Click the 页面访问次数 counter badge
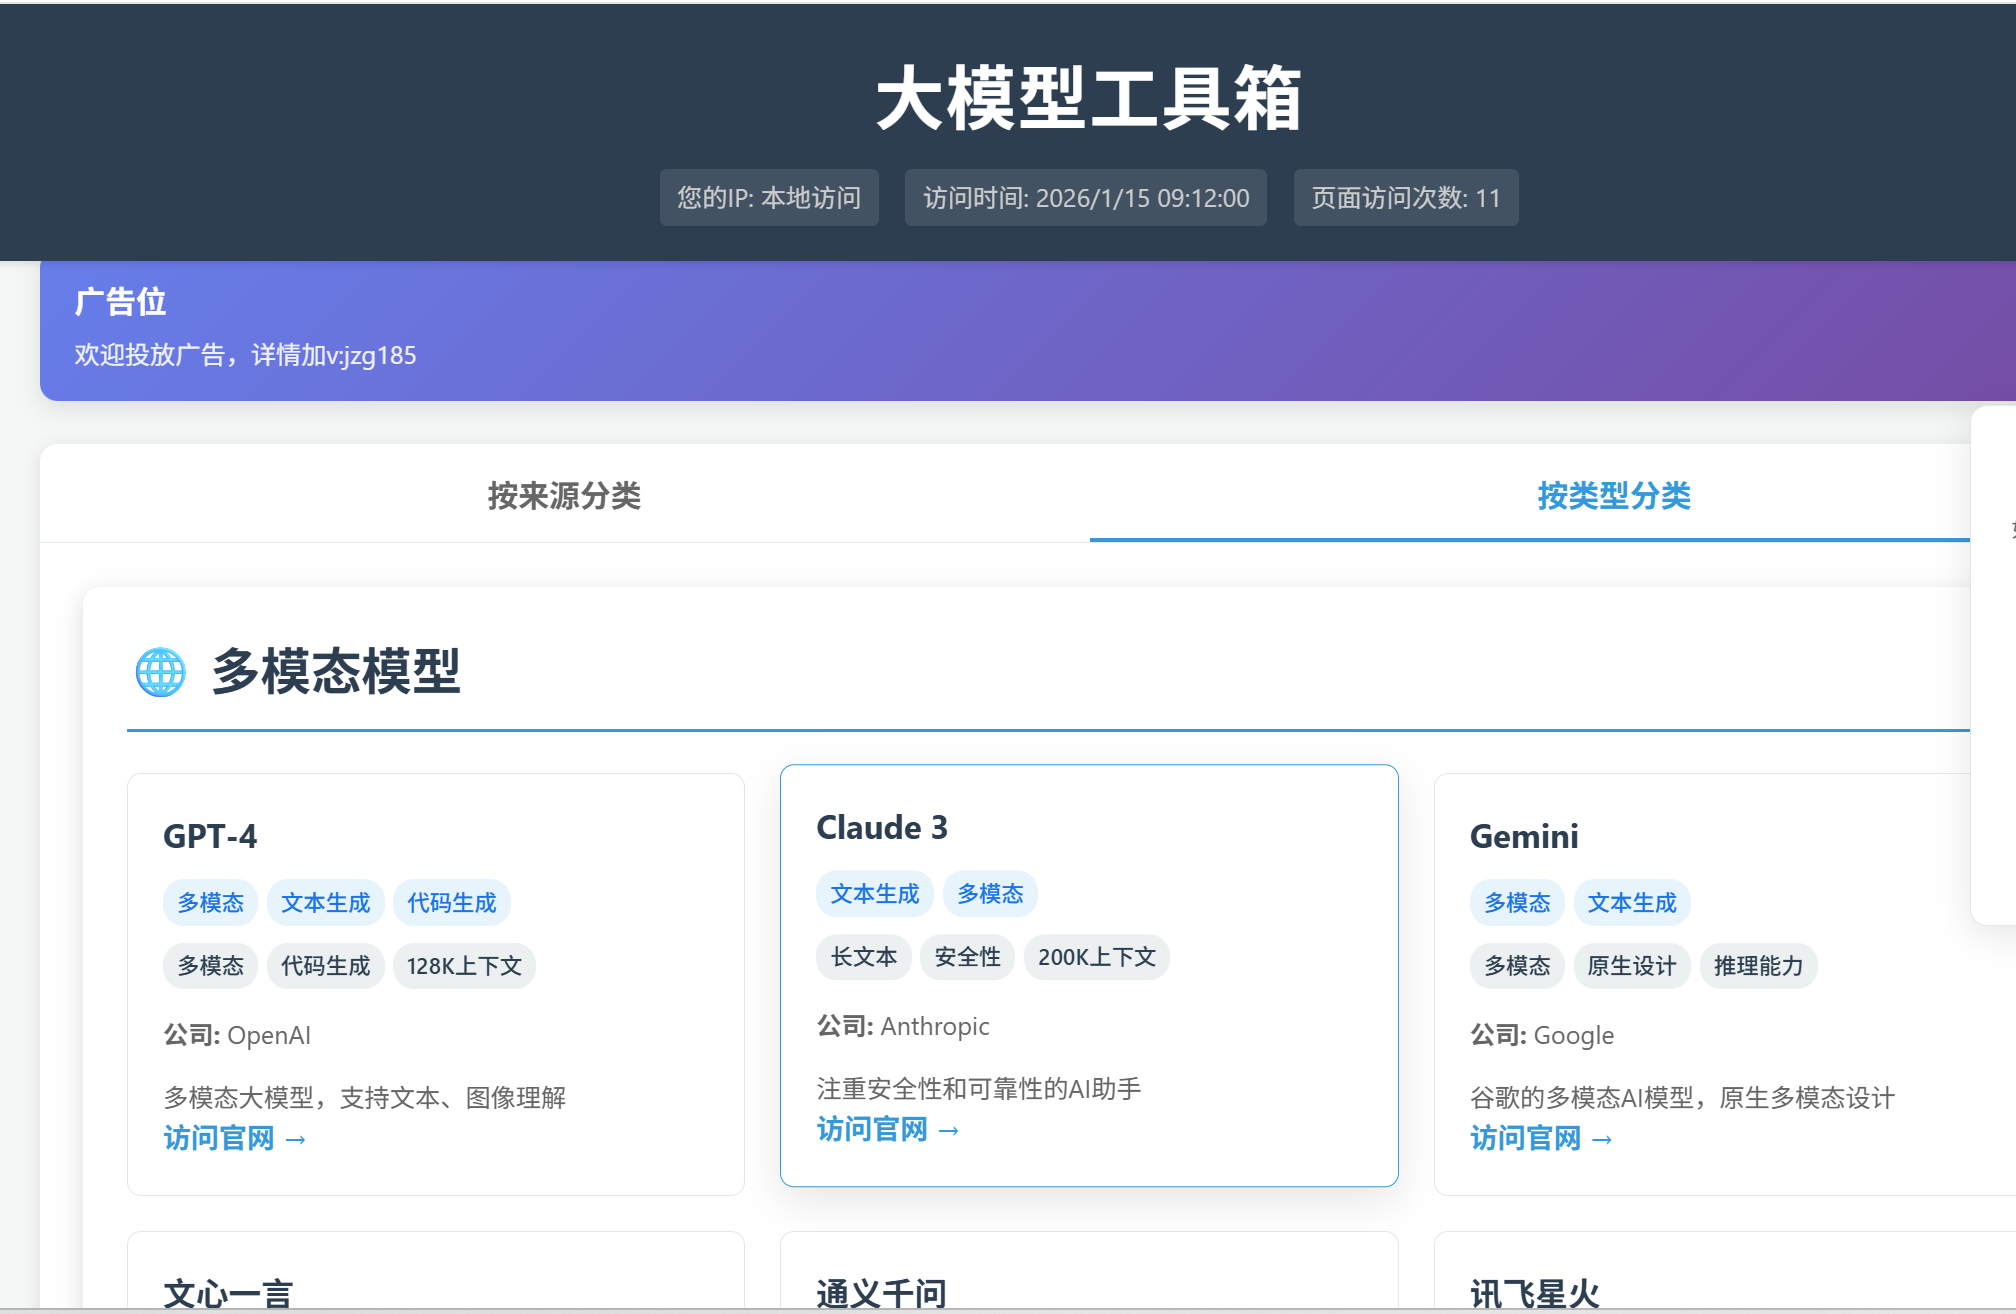The image size is (2016, 1314). (x=1405, y=198)
